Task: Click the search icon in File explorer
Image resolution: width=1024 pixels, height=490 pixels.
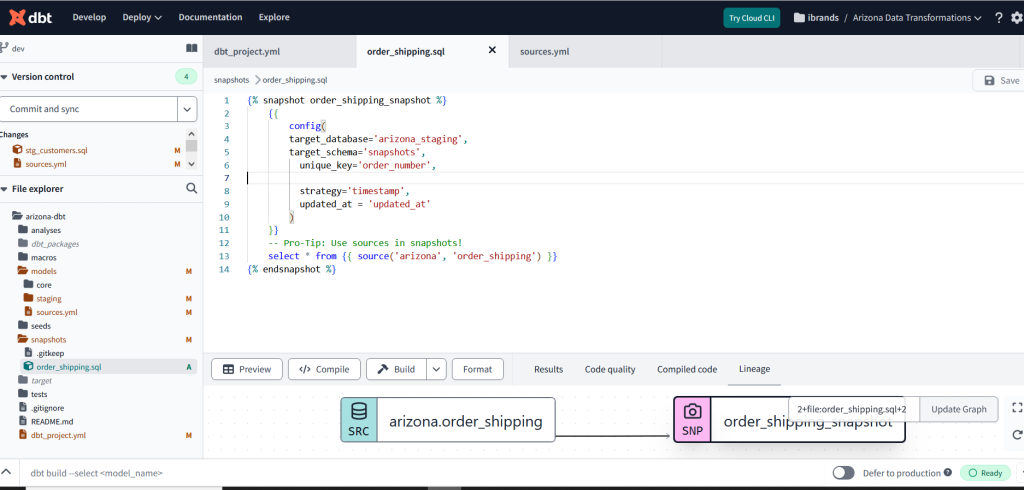Action: click(191, 188)
